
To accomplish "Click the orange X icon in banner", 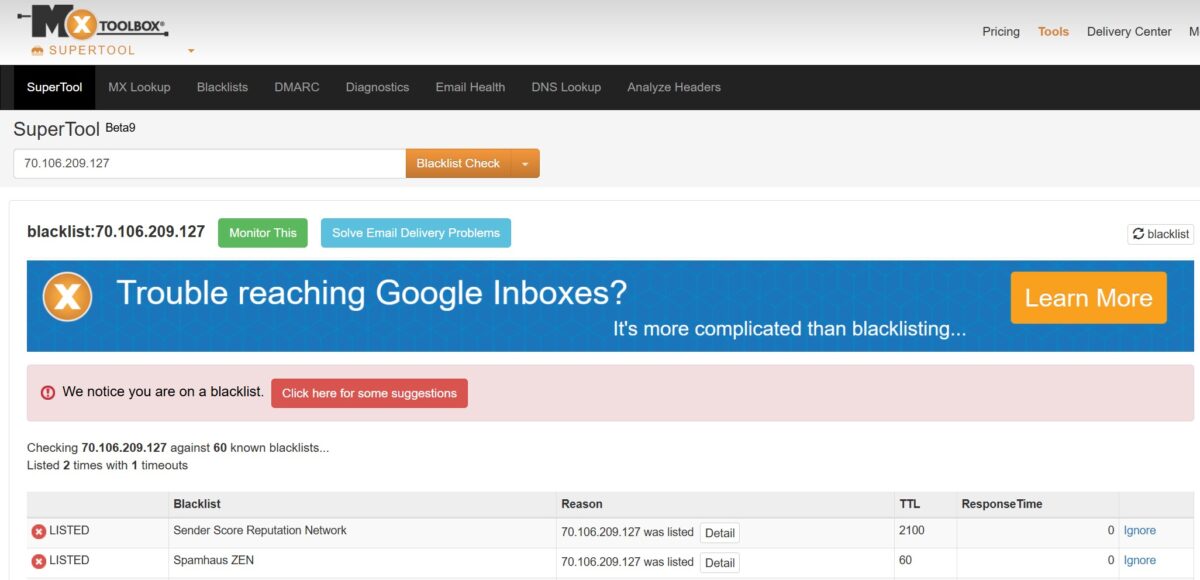I will click(x=67, y=297).
